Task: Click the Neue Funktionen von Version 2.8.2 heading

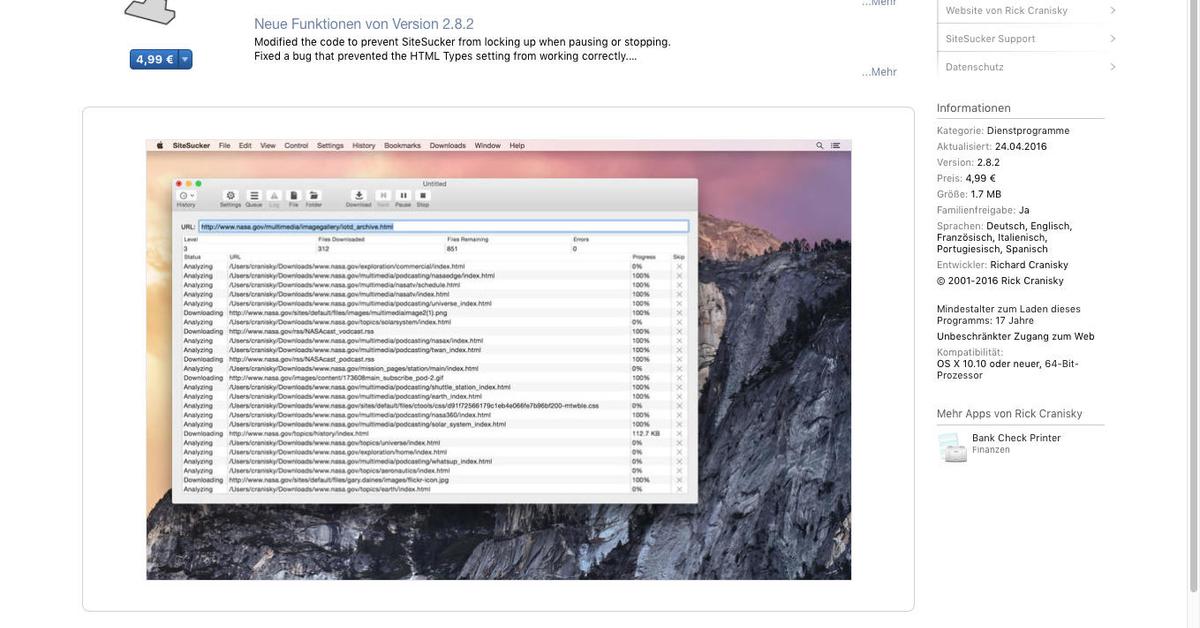Action: (364, 24)
